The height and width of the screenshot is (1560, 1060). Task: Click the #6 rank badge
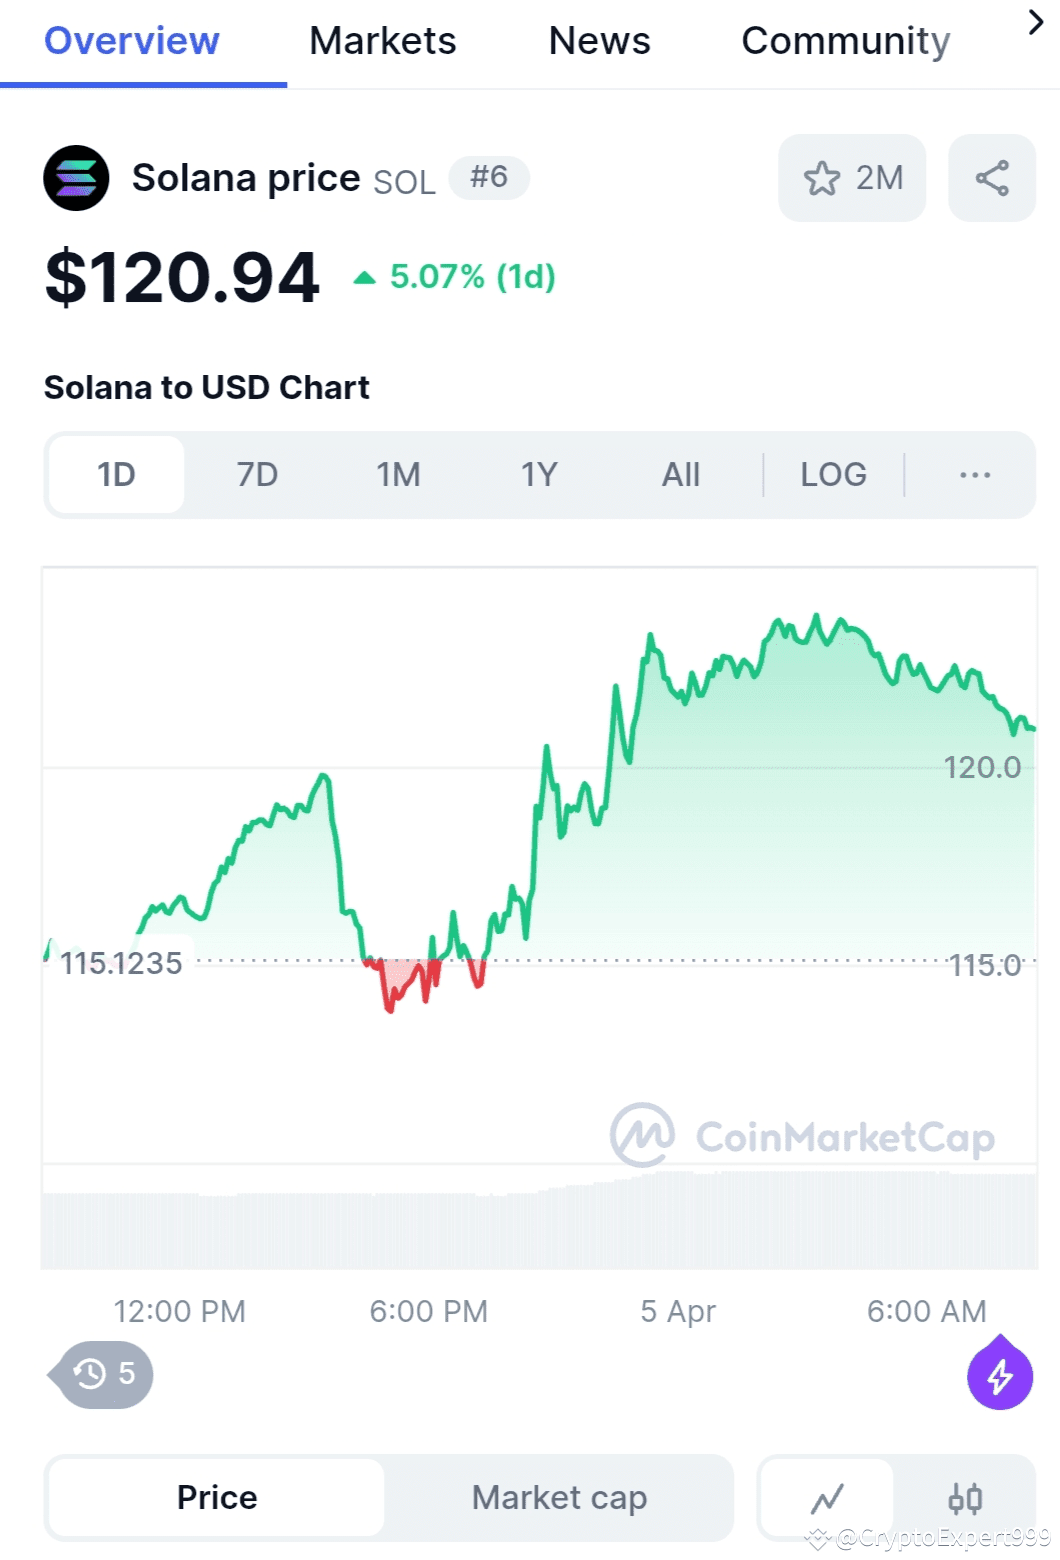(x=489, y=178)
